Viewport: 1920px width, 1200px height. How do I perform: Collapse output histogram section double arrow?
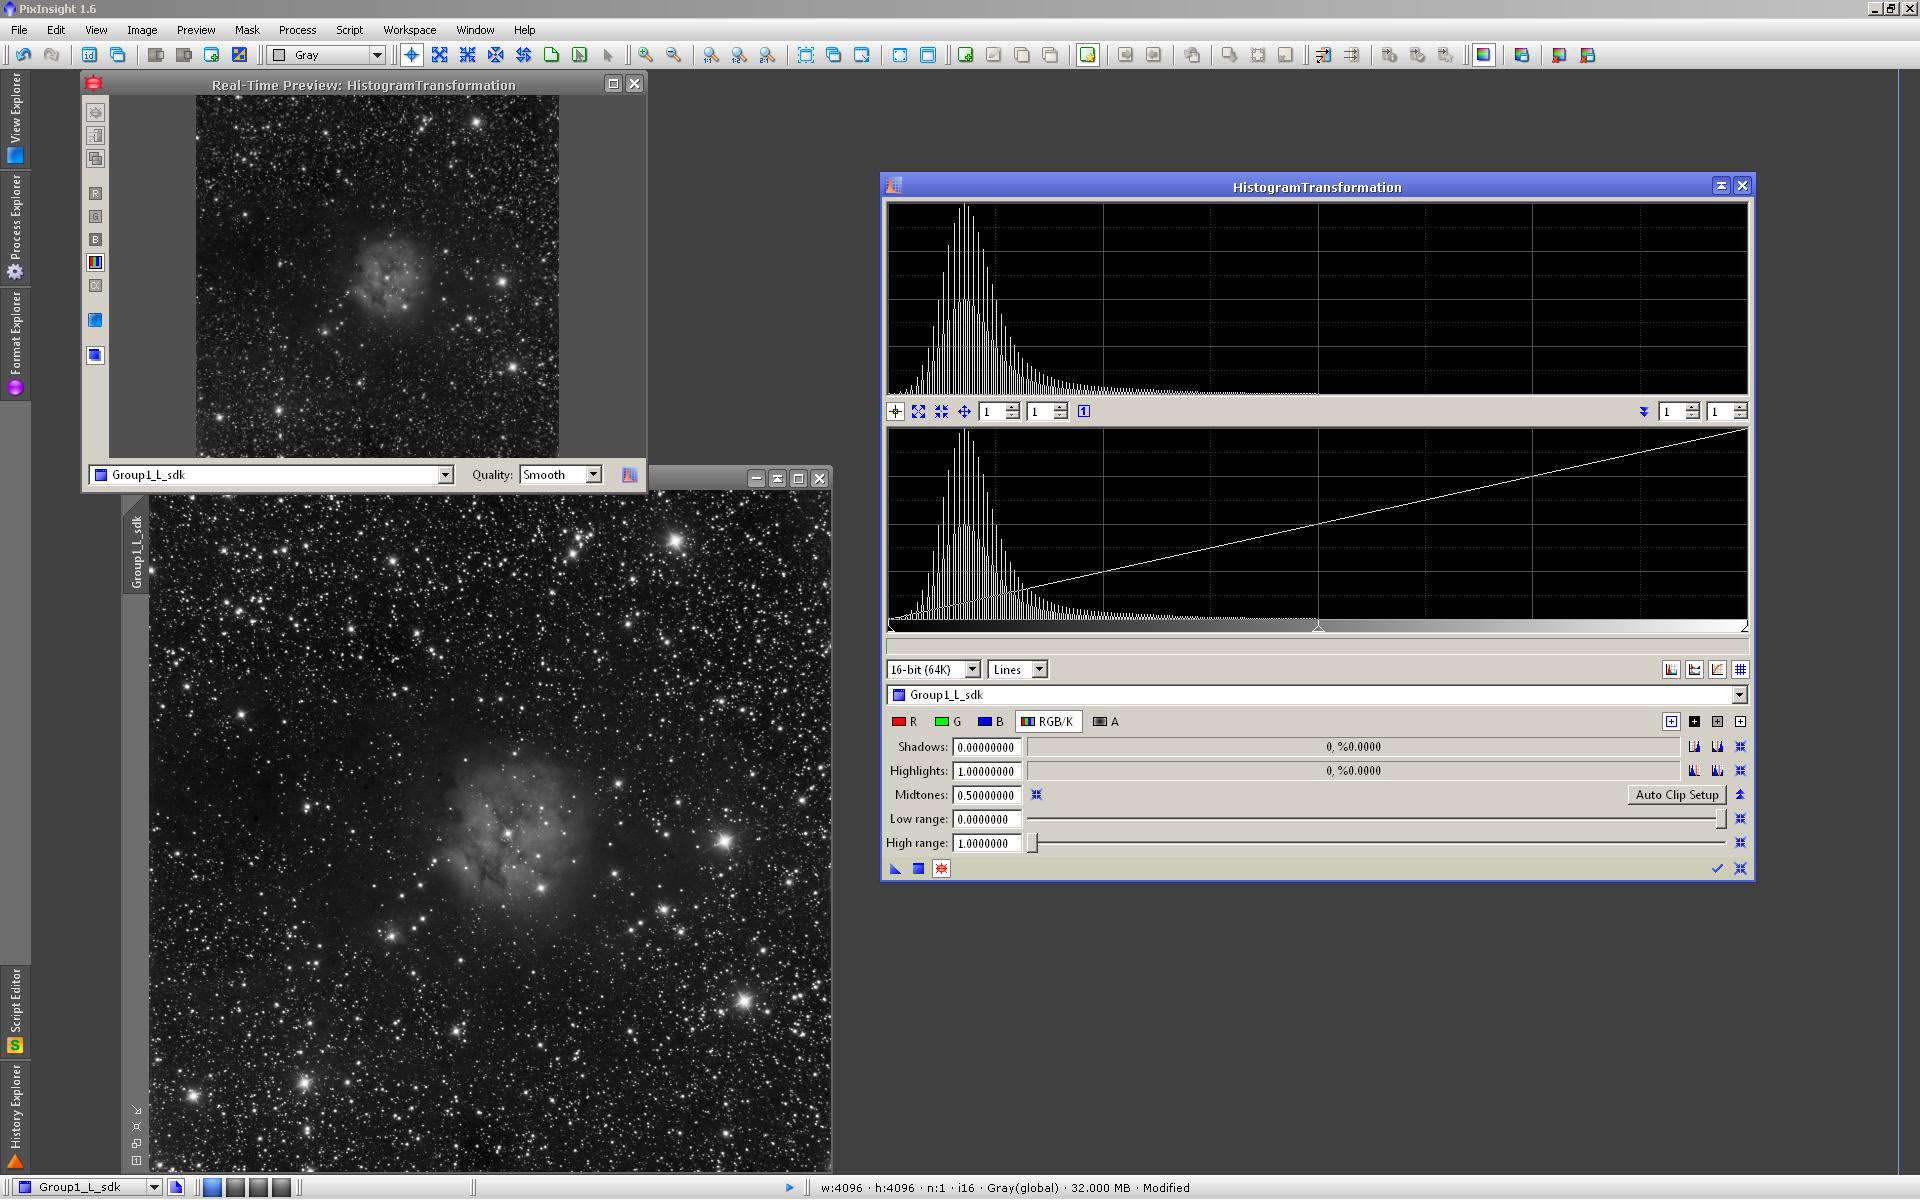click(x=1644, y=412)
